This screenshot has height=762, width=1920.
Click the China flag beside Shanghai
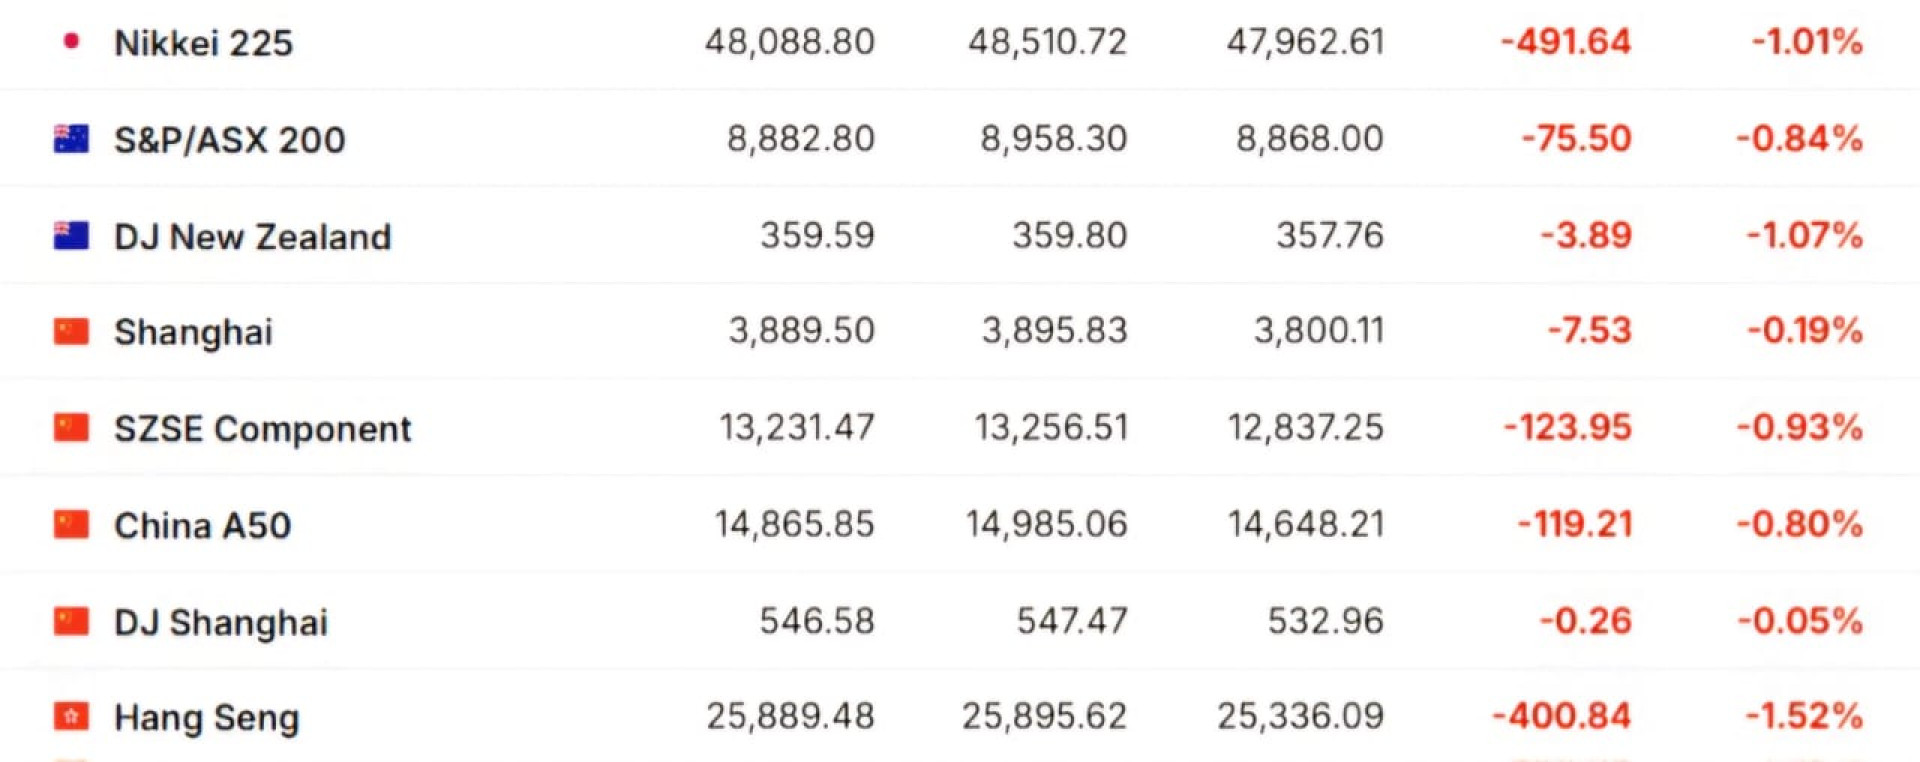71,331
